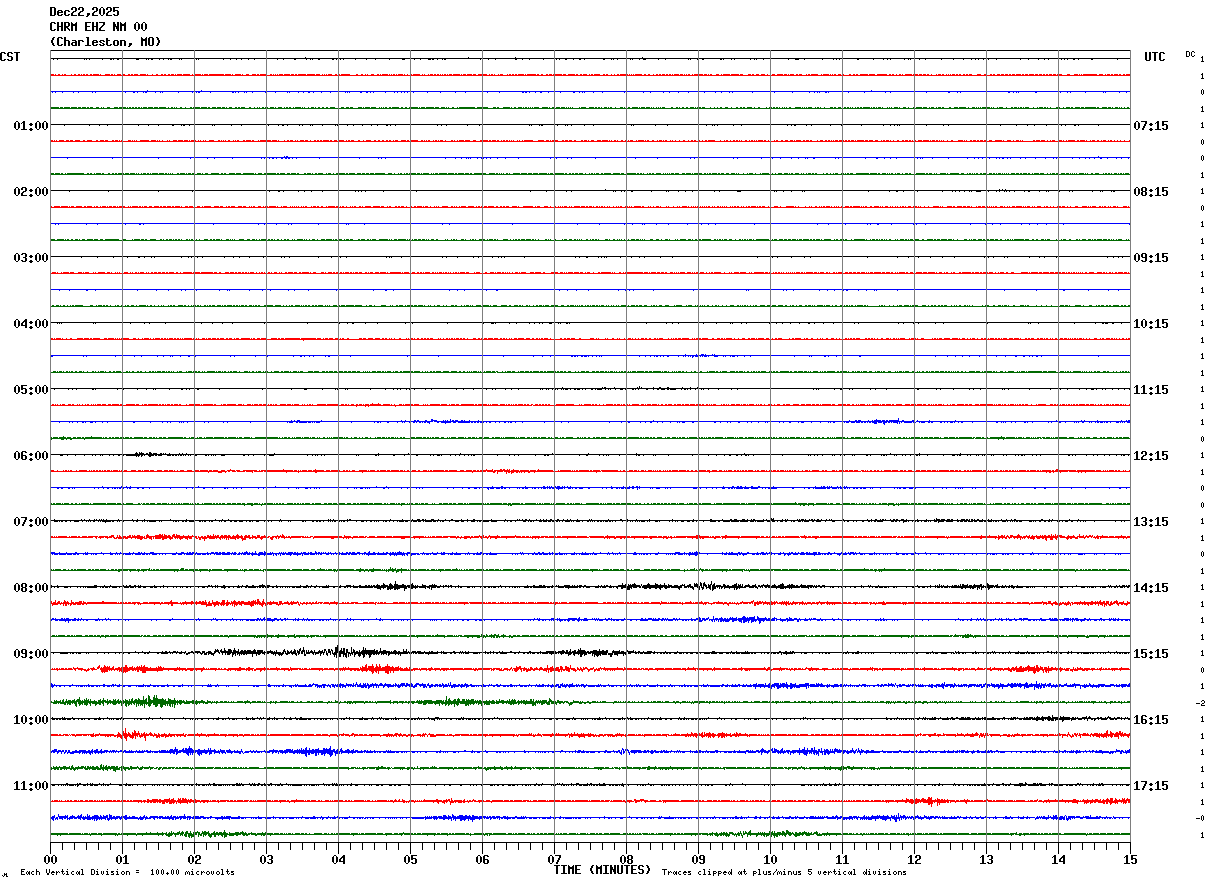Select the 04:00 CST time label
This screenshot has width=1210, height=886.
[31, 324]
